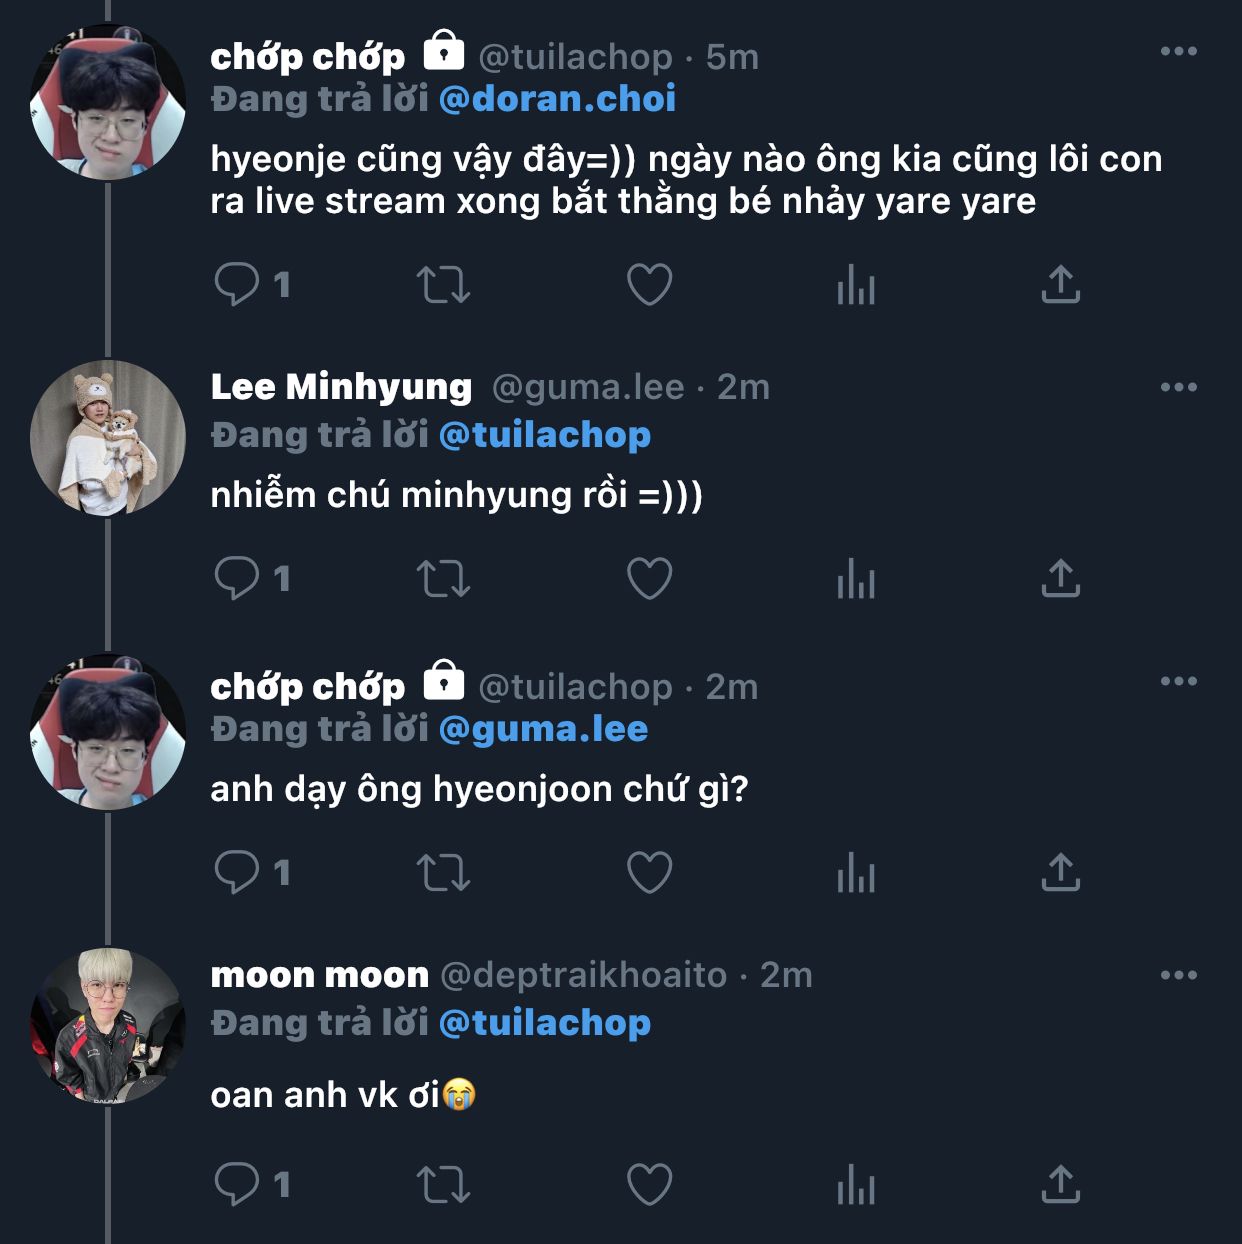Like the "nhiễm chú minhyung rồi" tweet

click(x=649, y=578)
